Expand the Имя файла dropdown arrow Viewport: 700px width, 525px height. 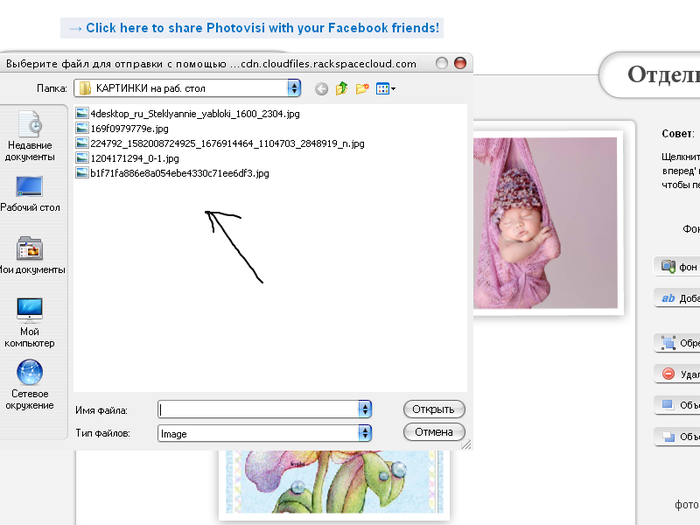365,409
